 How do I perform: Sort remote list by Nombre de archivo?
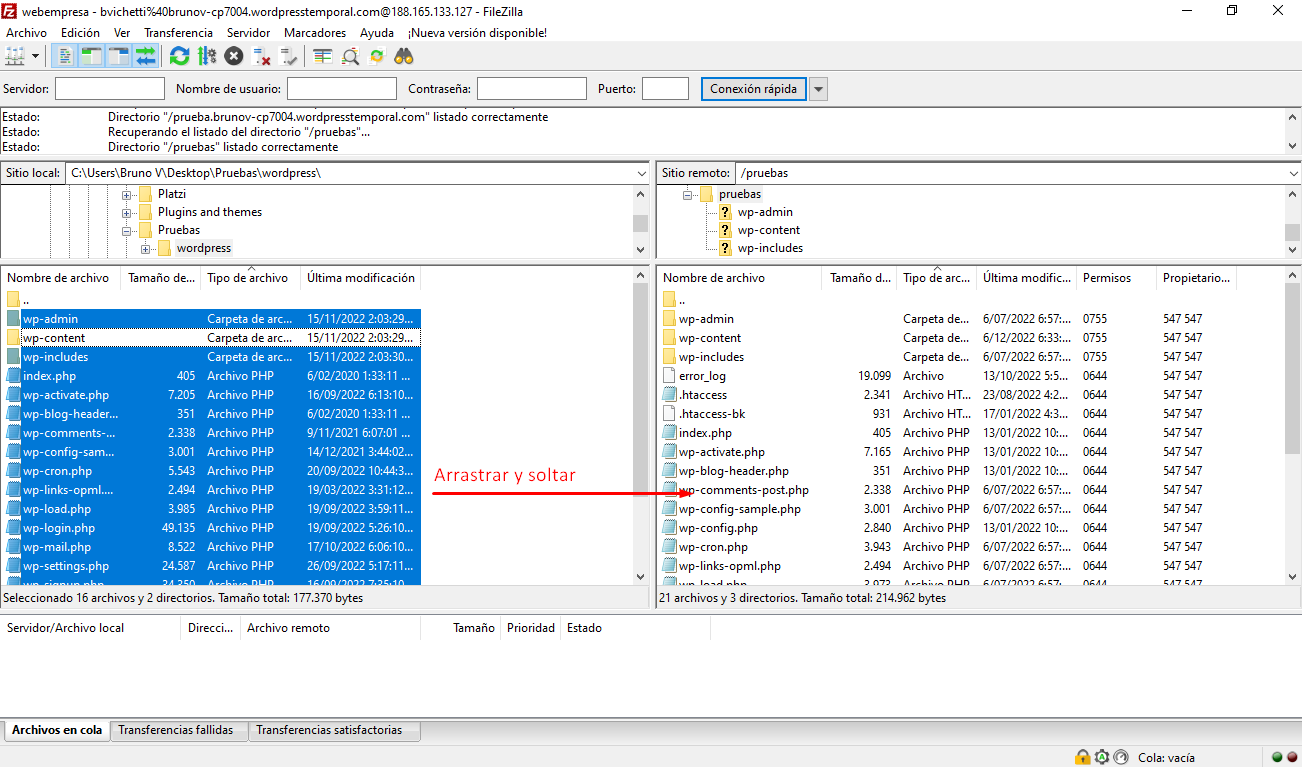[739, 278]
